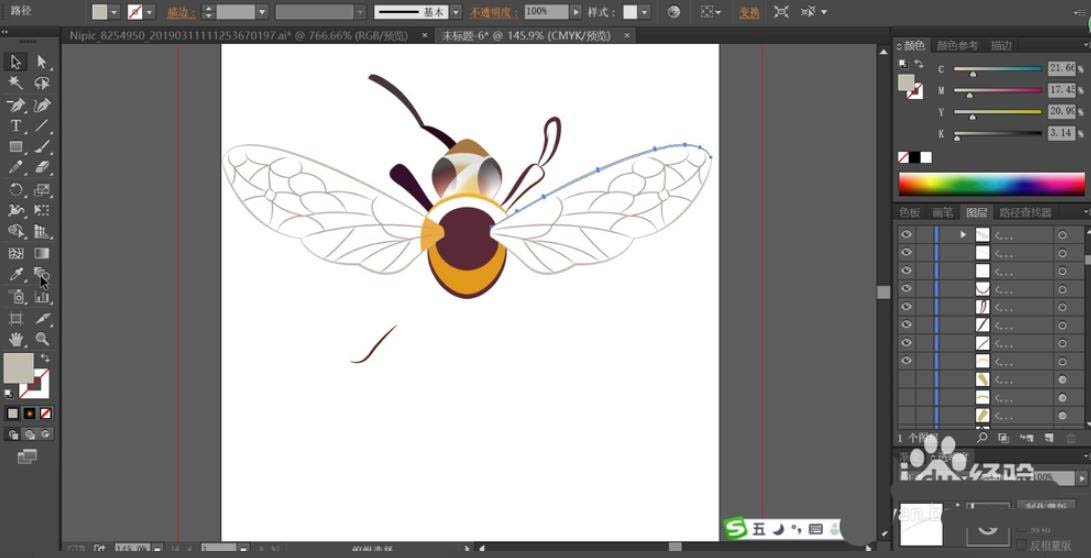Click the color spectrum bar
Viewport: 1091px width, 558px height.
[x=990, y=184]
